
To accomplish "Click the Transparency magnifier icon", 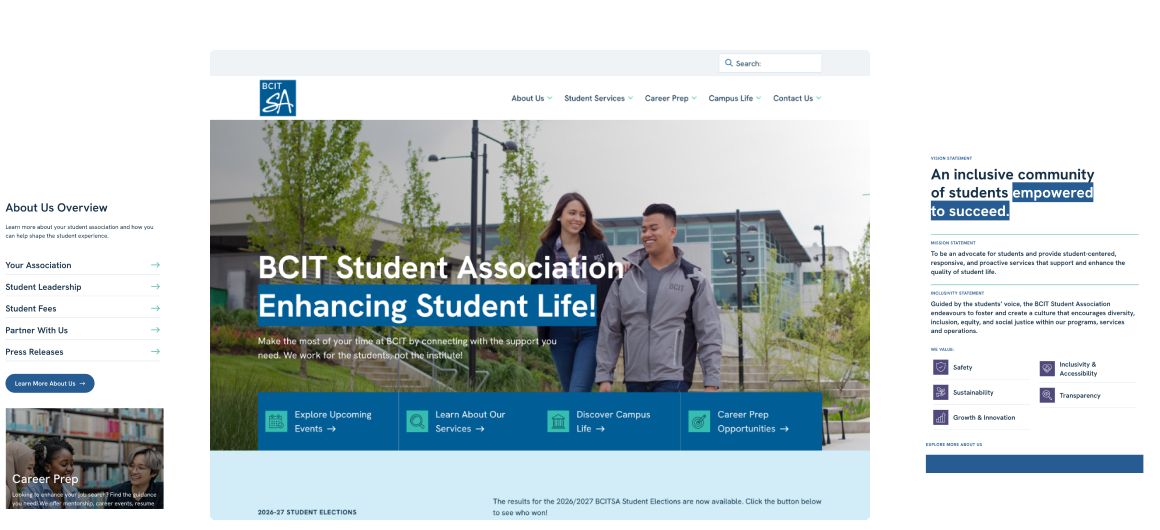I will [1047, 395].
